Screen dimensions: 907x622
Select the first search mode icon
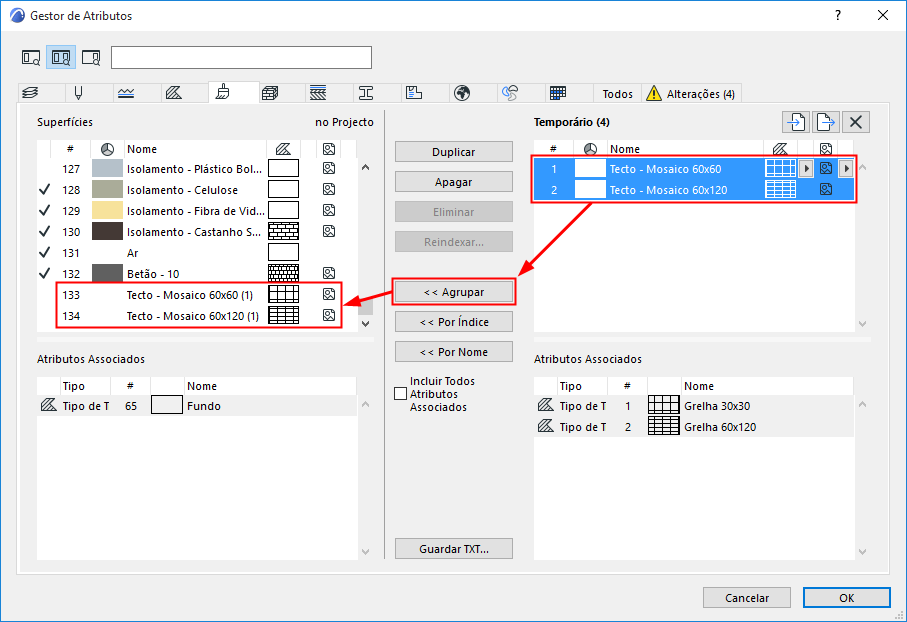point(31,58)
